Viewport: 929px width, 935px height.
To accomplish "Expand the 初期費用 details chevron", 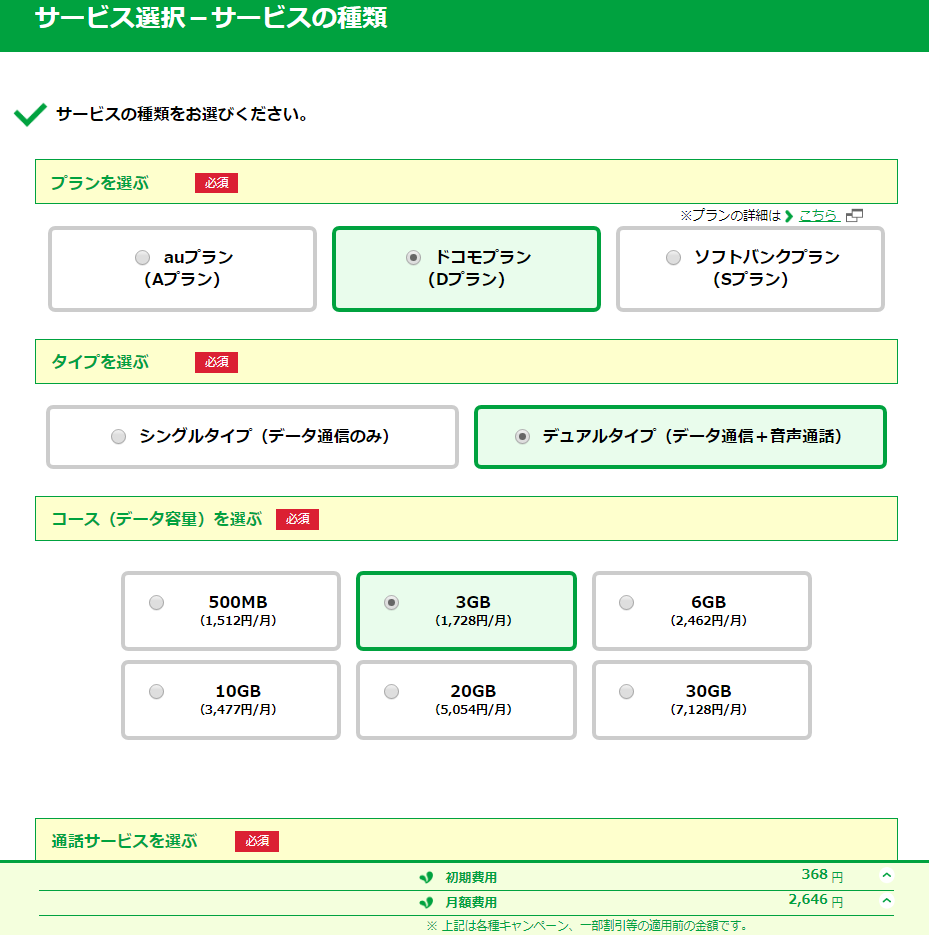I will (x=887, y=875).
